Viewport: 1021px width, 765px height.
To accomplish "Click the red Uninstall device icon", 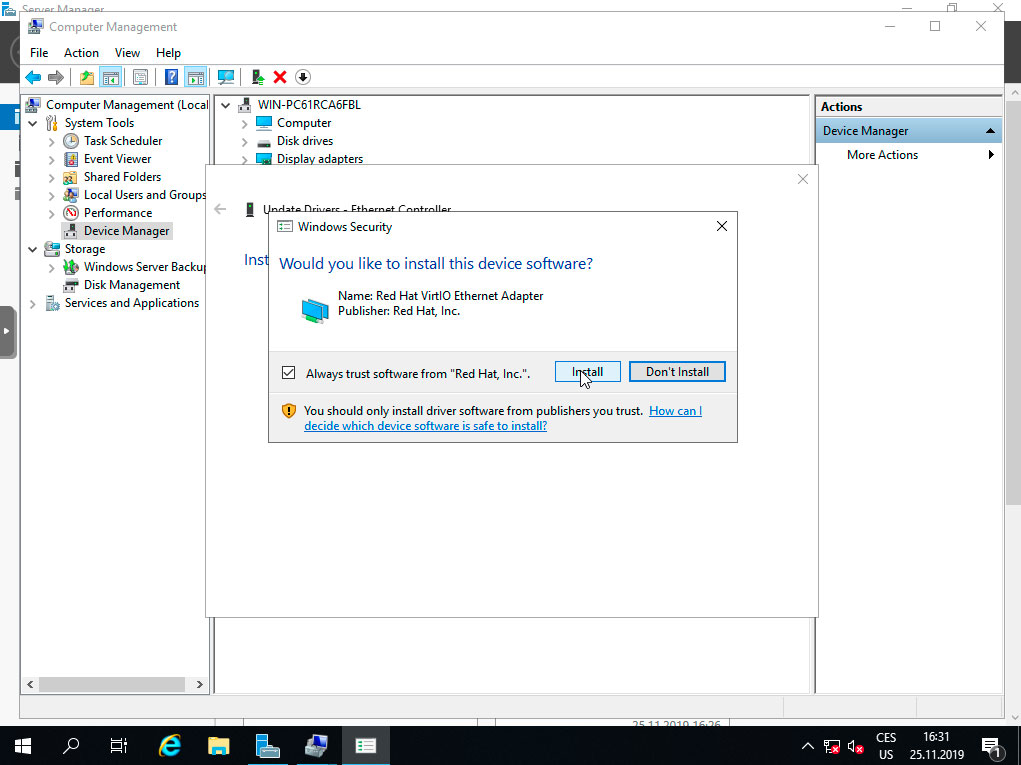I will (280, 77).
